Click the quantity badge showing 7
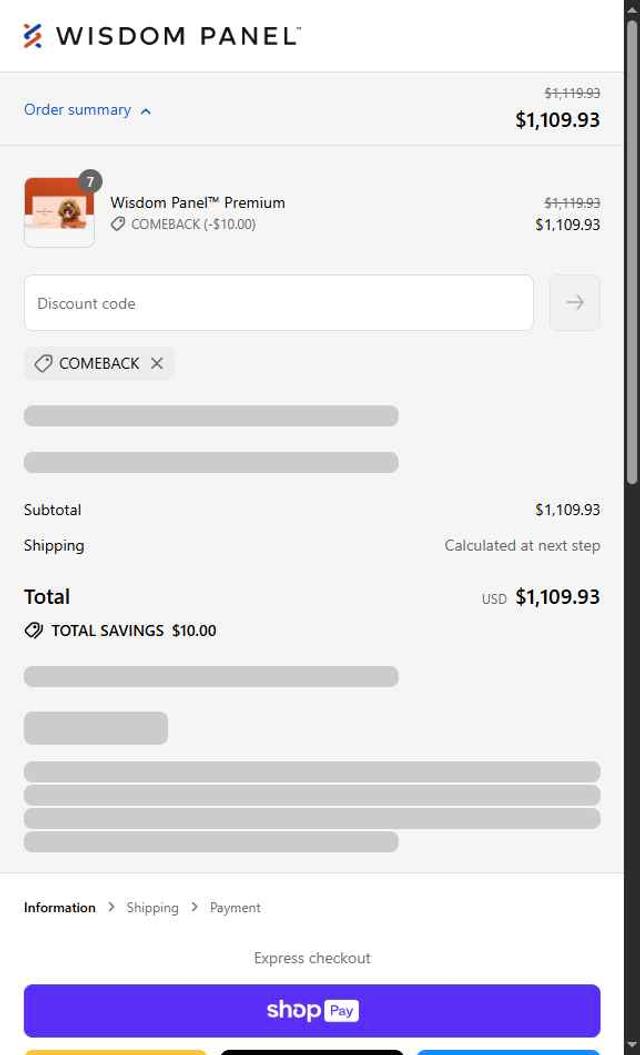The width and height of the screenshot is (640, 1055). pyautogui.click(x=90, y=182)
